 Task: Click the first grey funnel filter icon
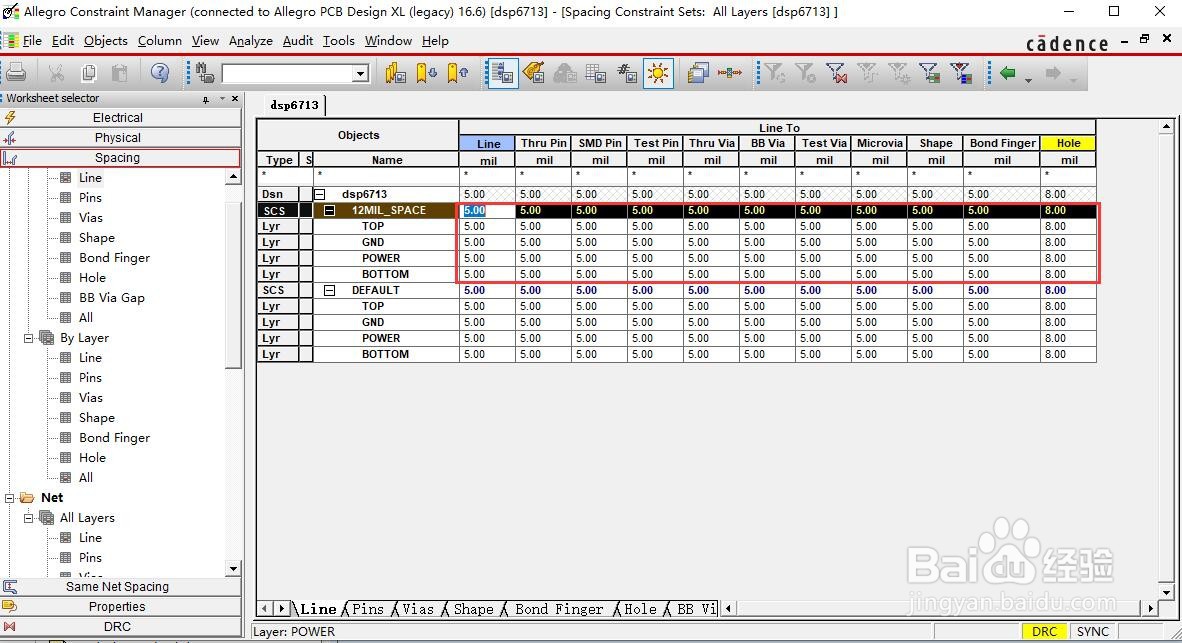tap(775, 72)
